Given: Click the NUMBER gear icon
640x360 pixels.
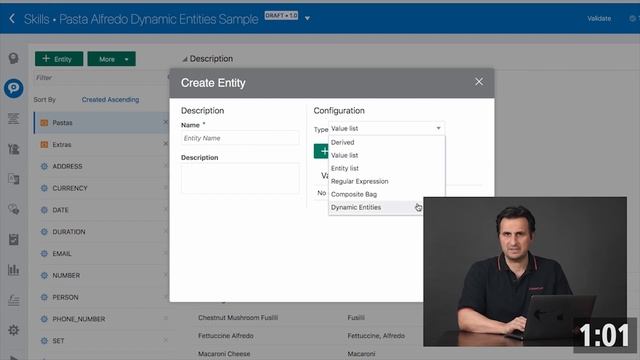Looking at the screenshot, I should pyautogui.click(x=44, y=275).
